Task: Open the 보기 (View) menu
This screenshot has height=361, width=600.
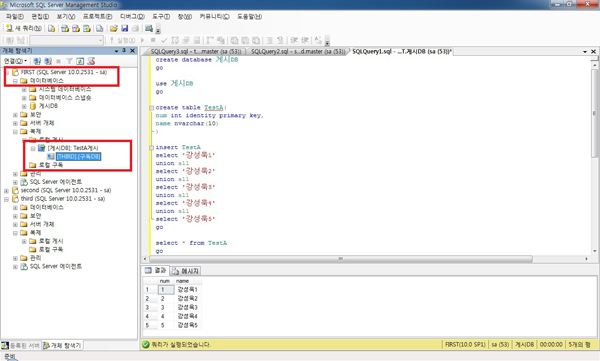Action: 66,16
